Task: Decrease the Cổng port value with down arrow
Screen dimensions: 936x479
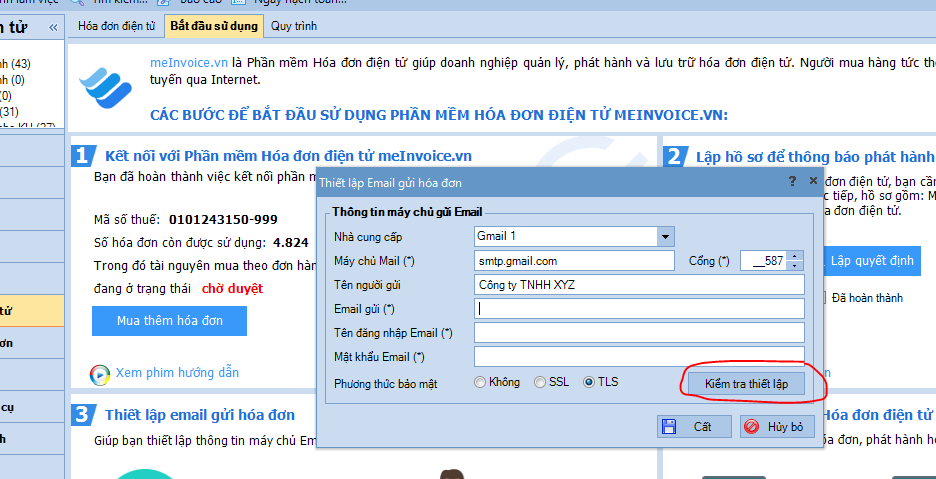Action: [795, 266]
